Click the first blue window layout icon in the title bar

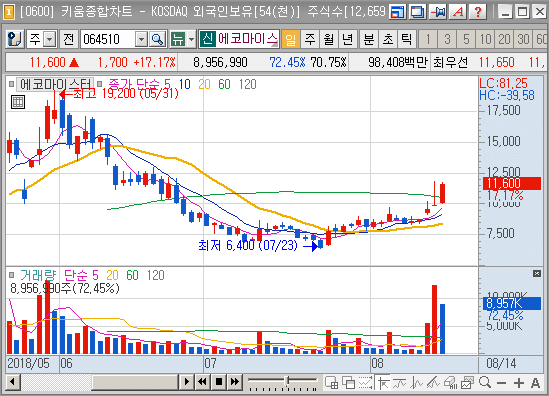398,12
